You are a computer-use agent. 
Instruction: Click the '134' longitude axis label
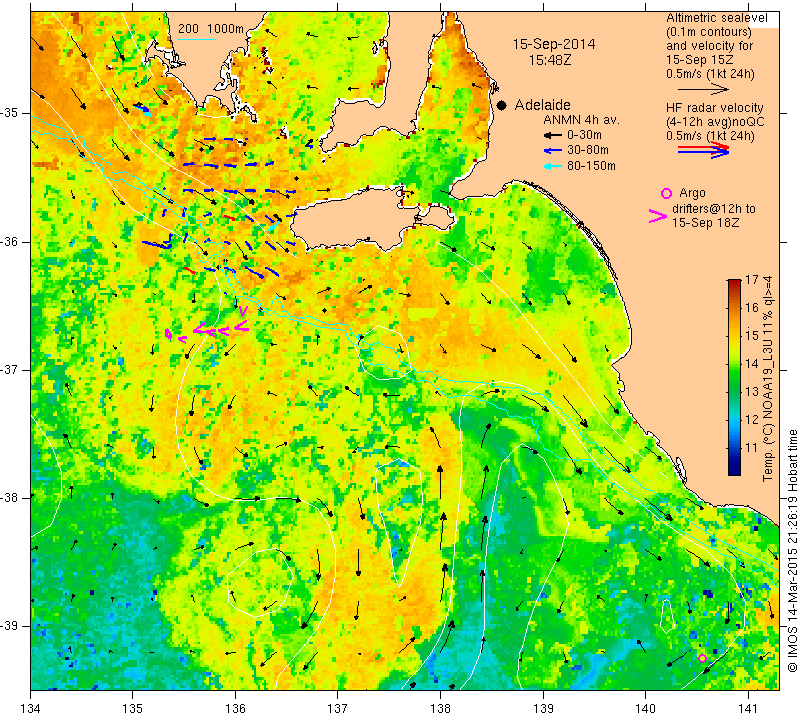[x=31, y=709]
